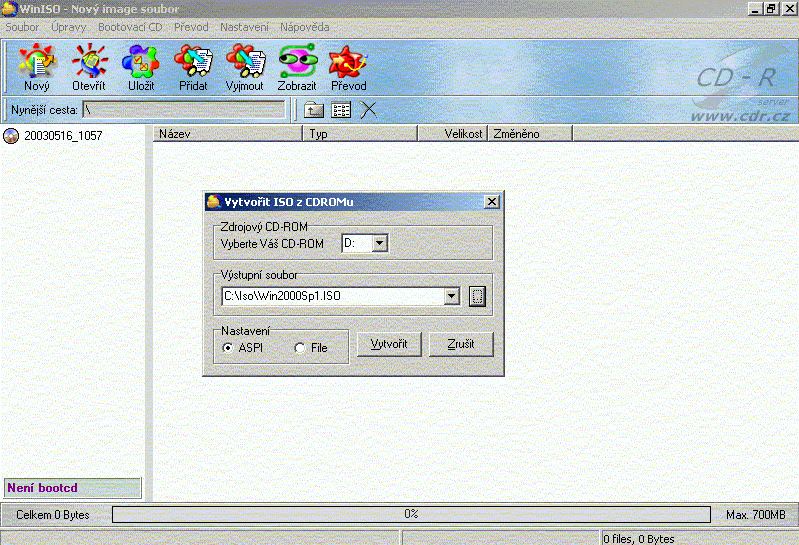The image size is (799, 545).
Task: Click the Zrušit button
Action: coord(461,344)
